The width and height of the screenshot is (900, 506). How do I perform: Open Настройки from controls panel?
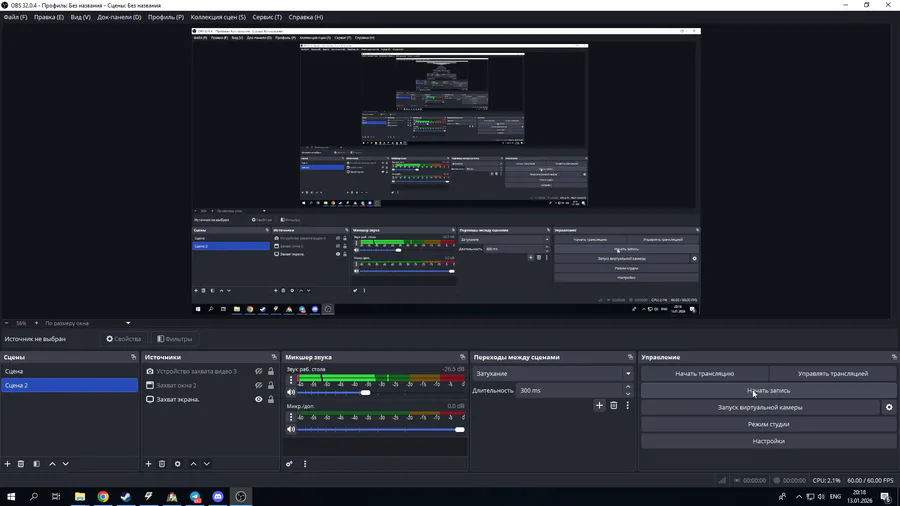coord(769,441)
